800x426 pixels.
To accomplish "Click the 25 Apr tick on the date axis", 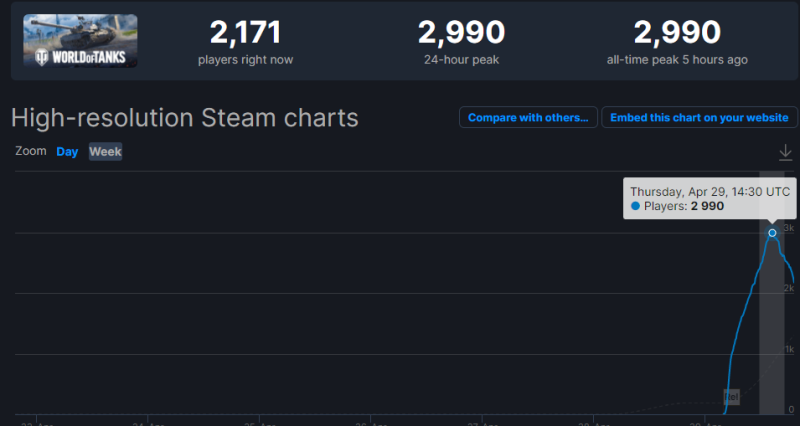I will [260, 423].
